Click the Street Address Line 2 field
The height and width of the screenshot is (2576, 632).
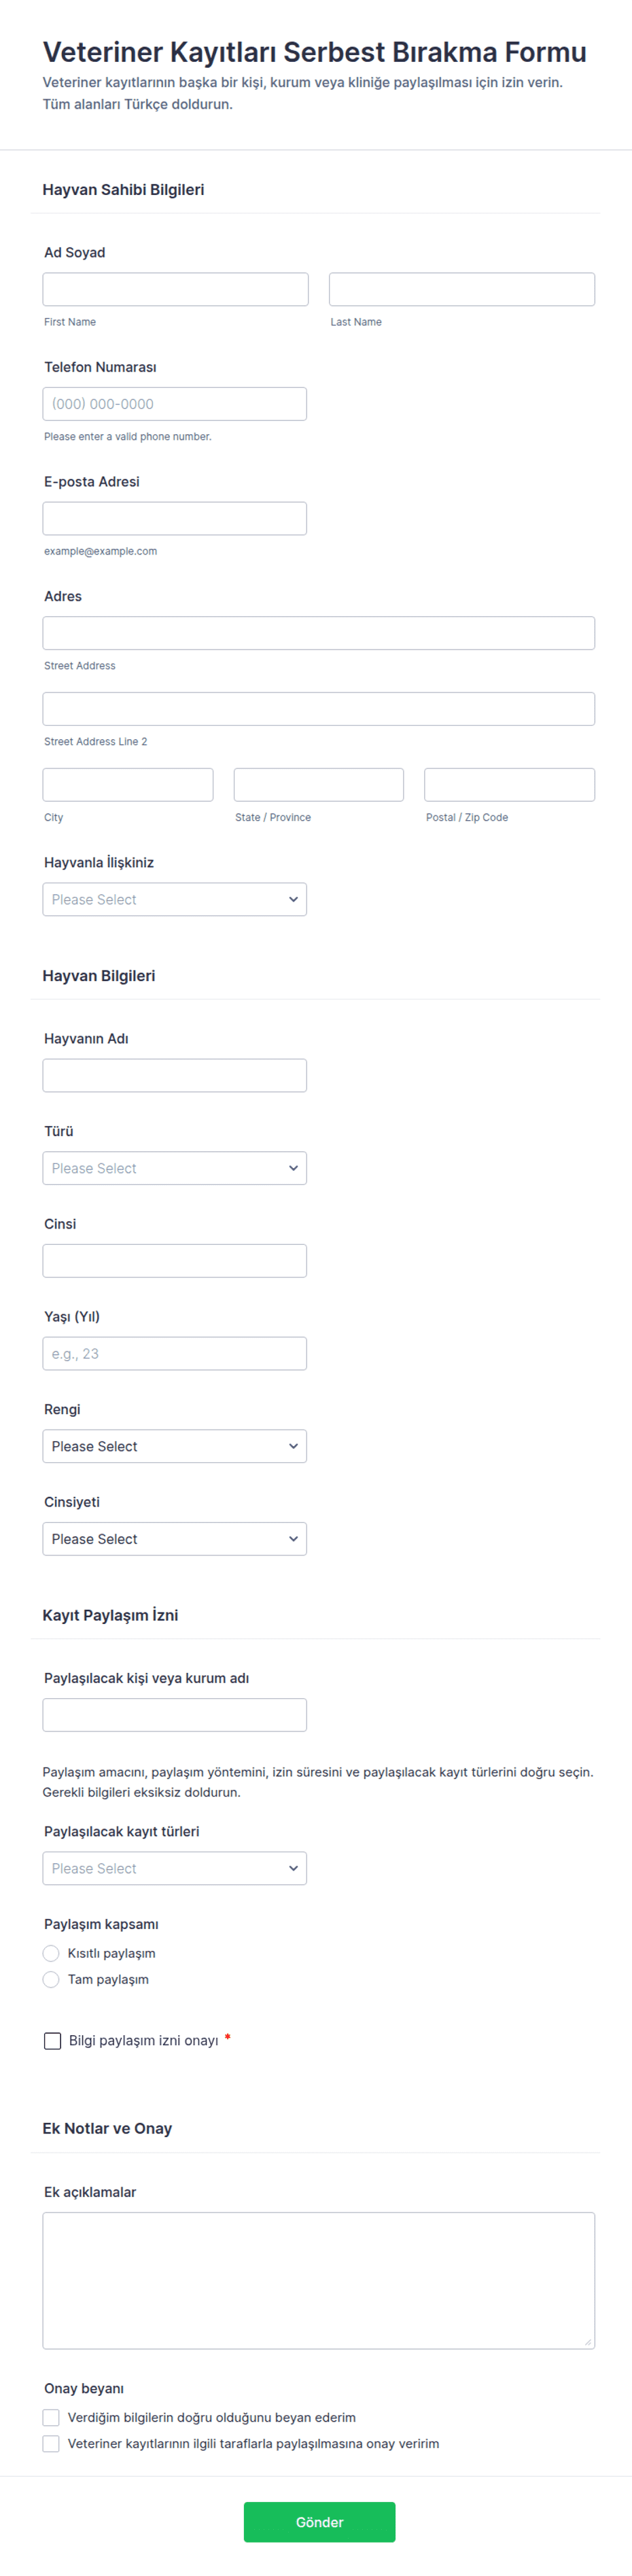[x=318, y=709]
